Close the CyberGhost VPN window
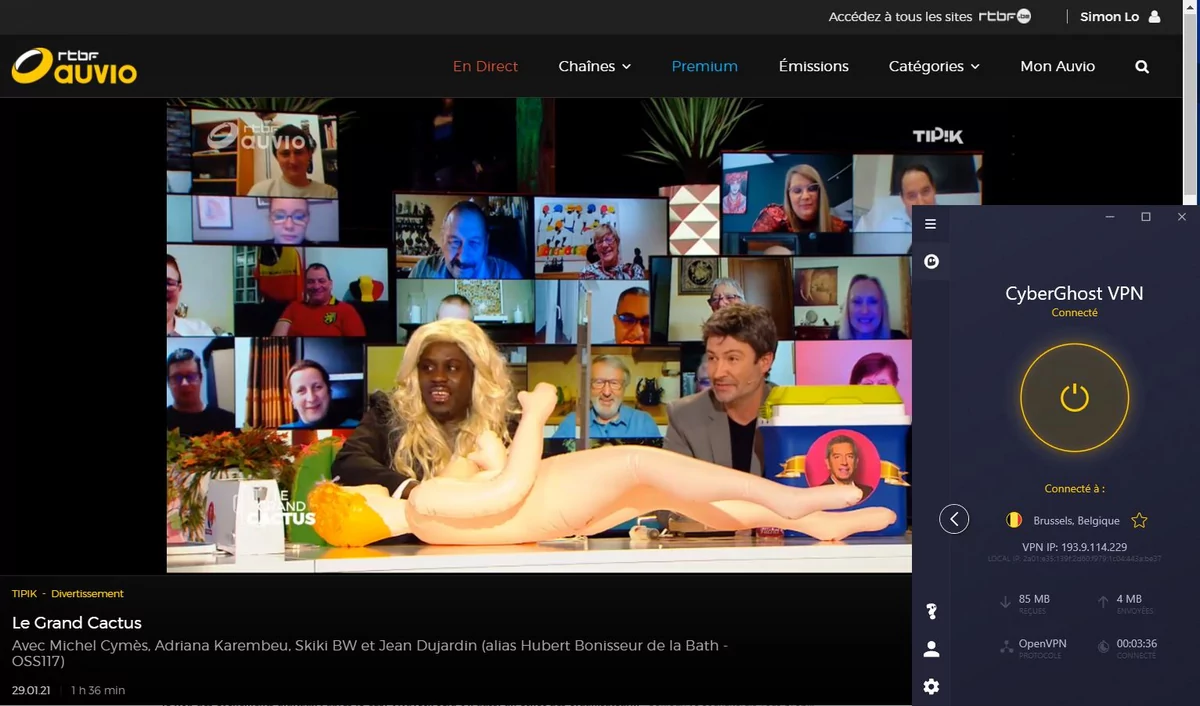 [x=1181, y=217]
